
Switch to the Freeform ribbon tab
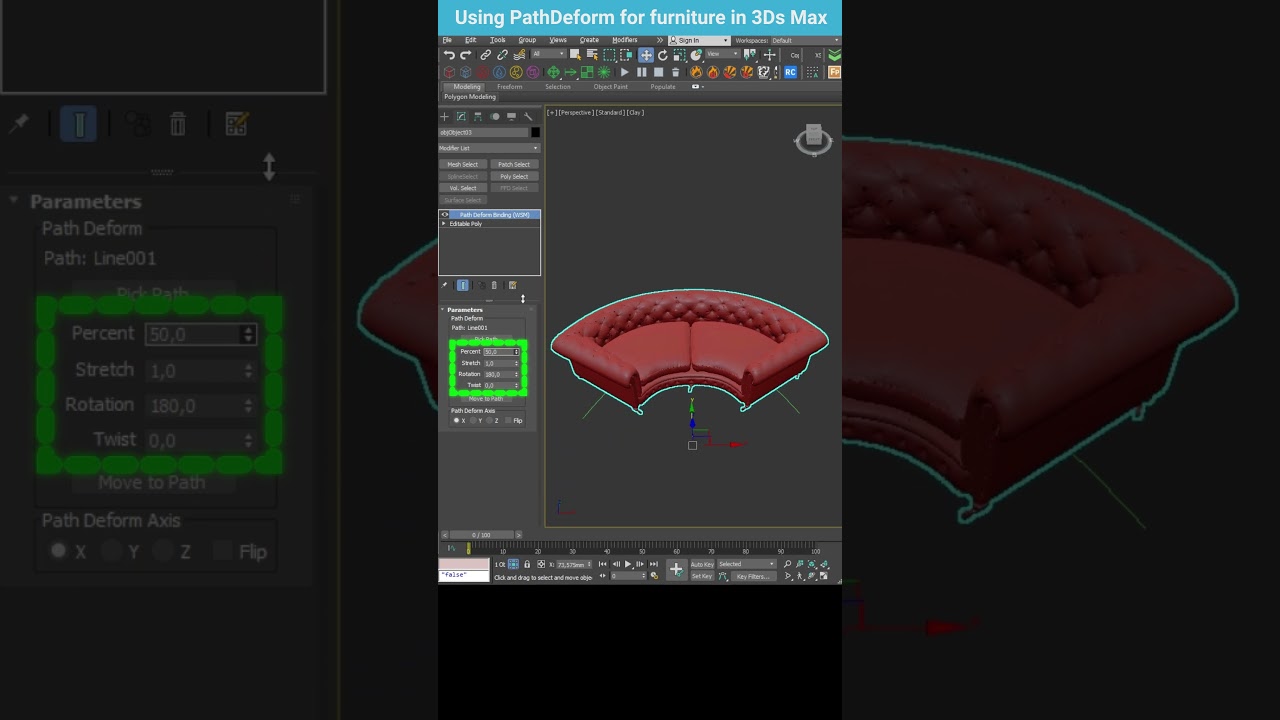coord(510,87)
